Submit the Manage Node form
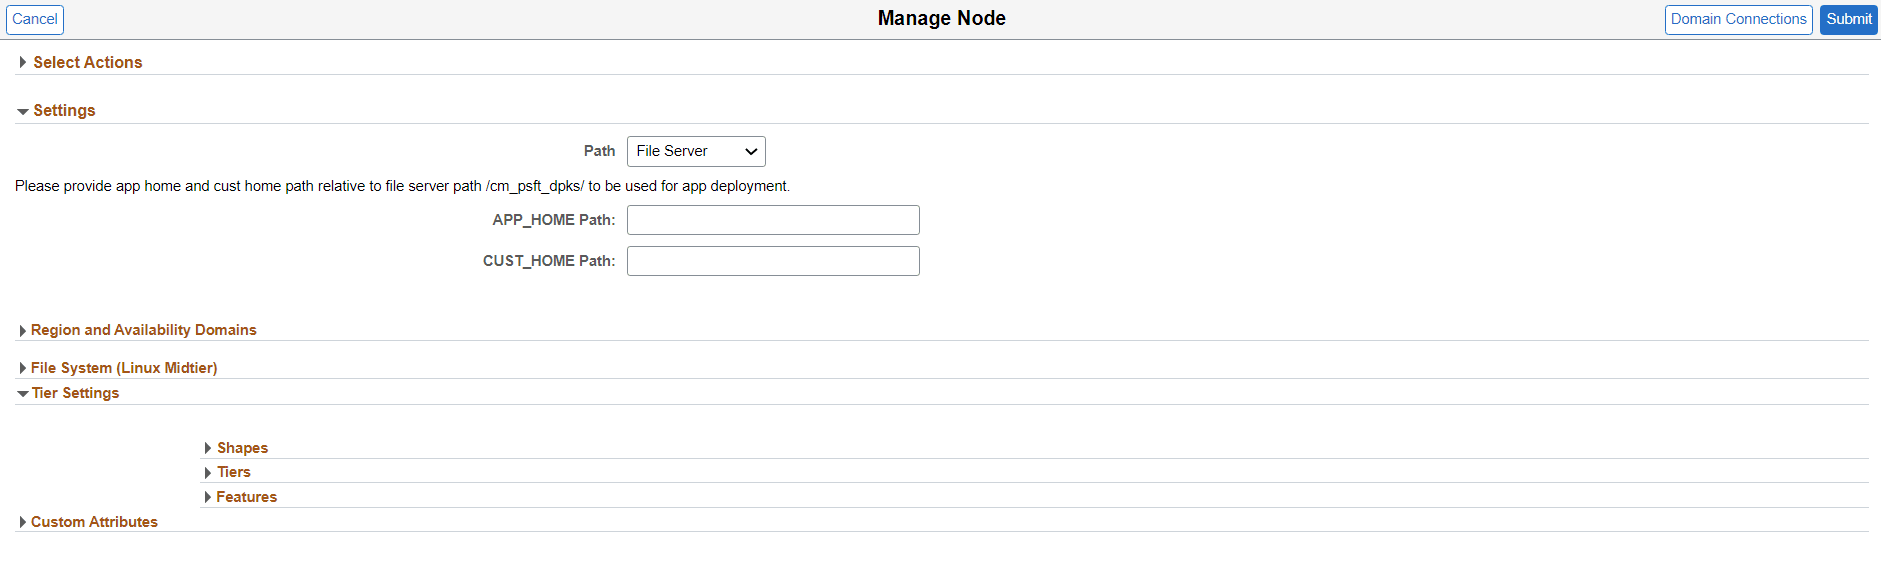The image size is (1881, 567). coord(1848,19)
